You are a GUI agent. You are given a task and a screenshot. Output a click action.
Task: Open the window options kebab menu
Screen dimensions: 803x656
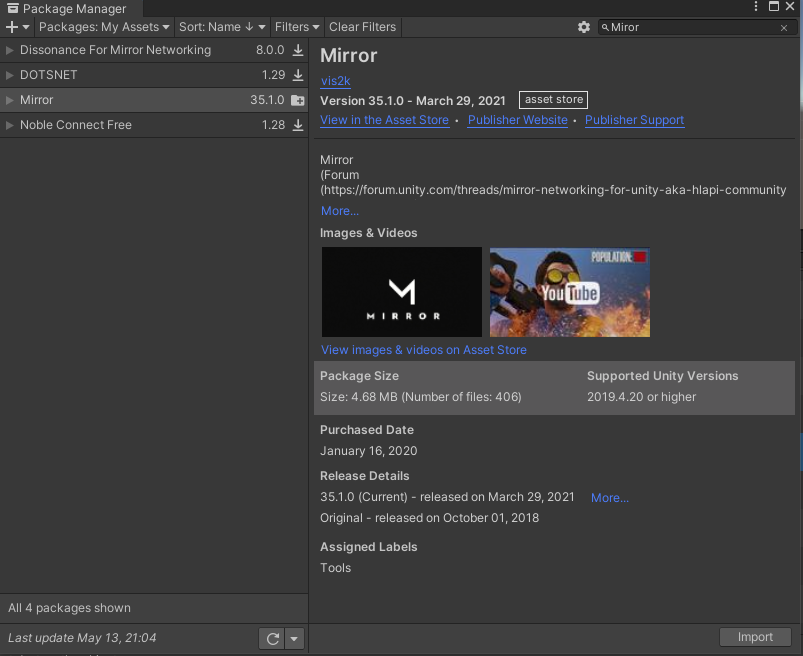click(x=757, y=8)
